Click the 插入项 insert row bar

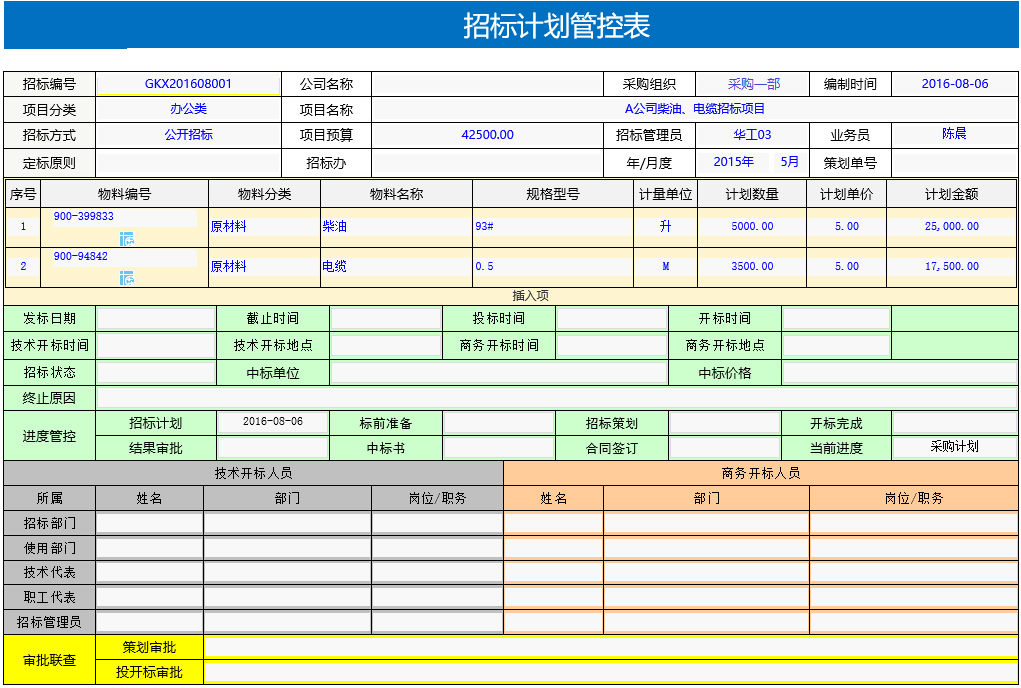tap(530, 296)
